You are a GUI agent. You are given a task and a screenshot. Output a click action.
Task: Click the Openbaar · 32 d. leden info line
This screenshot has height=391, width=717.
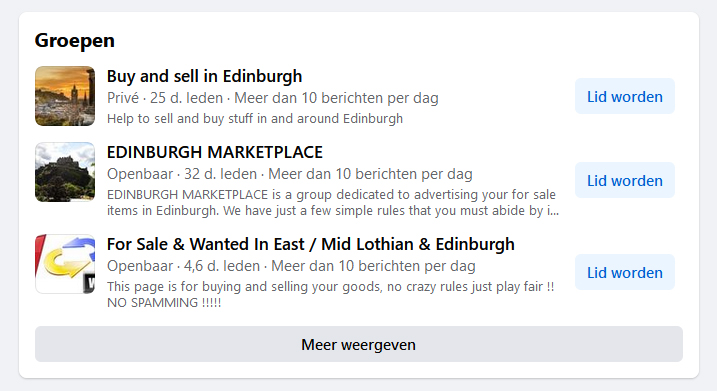[289, 174]
